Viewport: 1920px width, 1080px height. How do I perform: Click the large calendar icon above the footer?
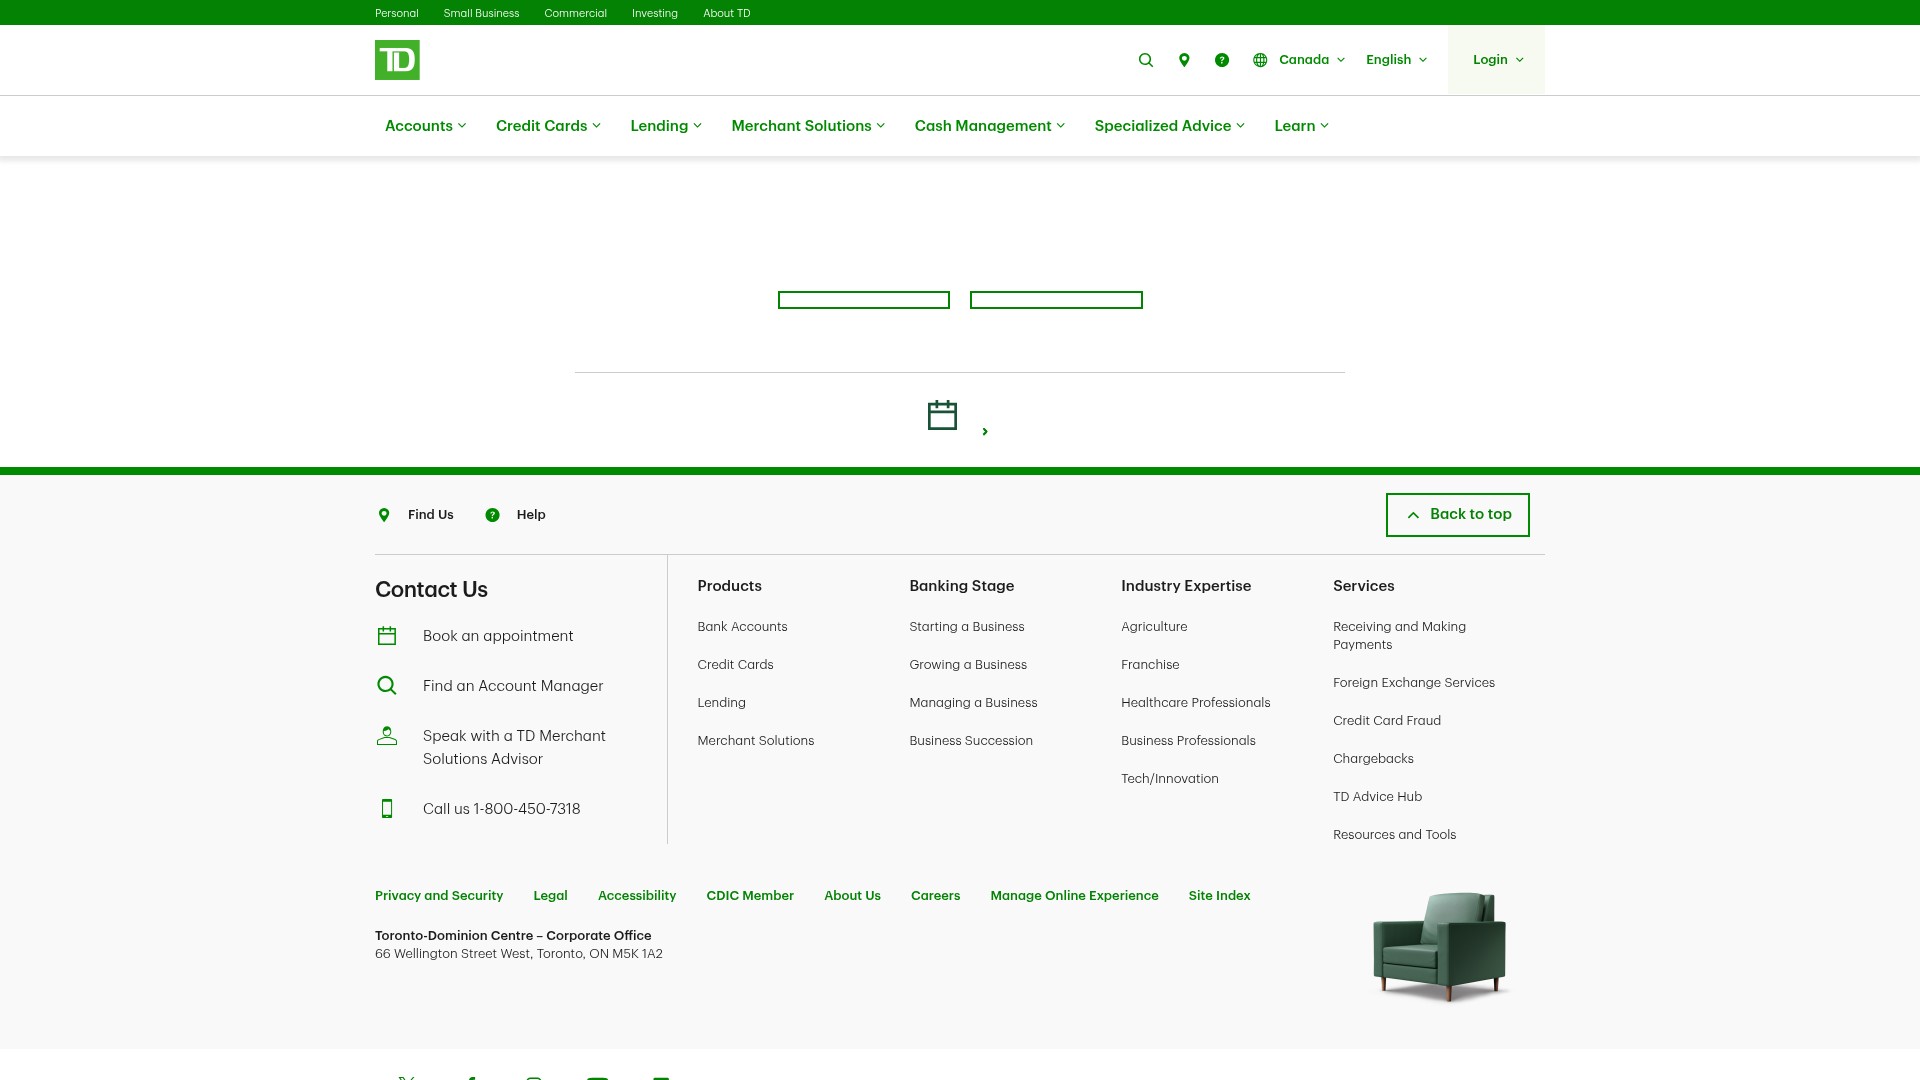coord(942,415)
